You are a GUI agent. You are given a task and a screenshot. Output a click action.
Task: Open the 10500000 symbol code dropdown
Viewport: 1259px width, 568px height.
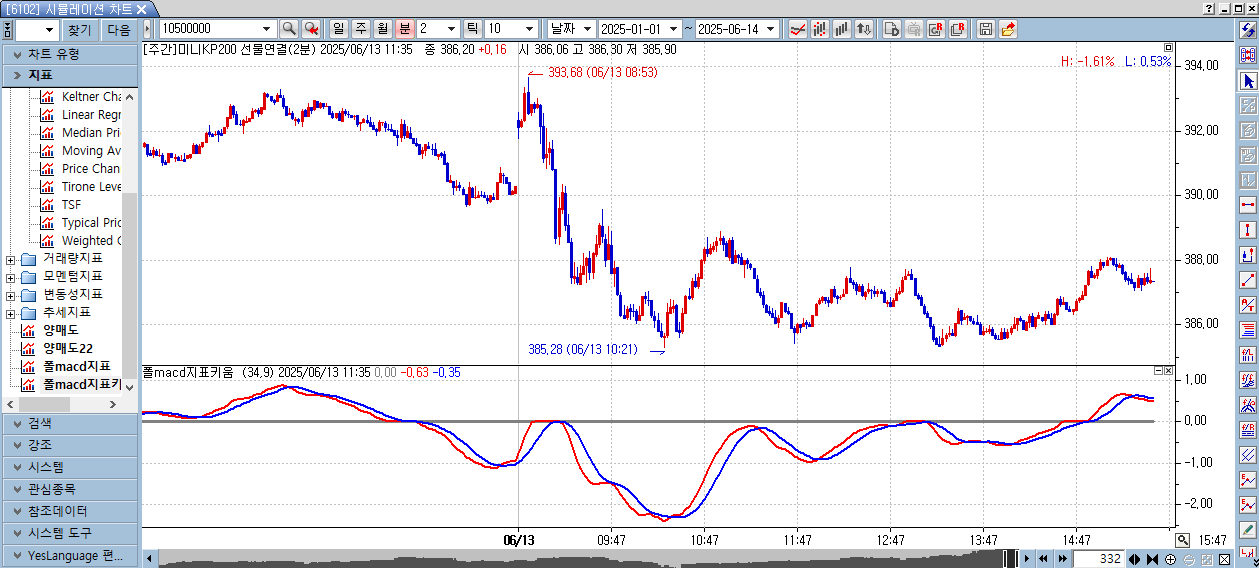click(x=266, y=29)
